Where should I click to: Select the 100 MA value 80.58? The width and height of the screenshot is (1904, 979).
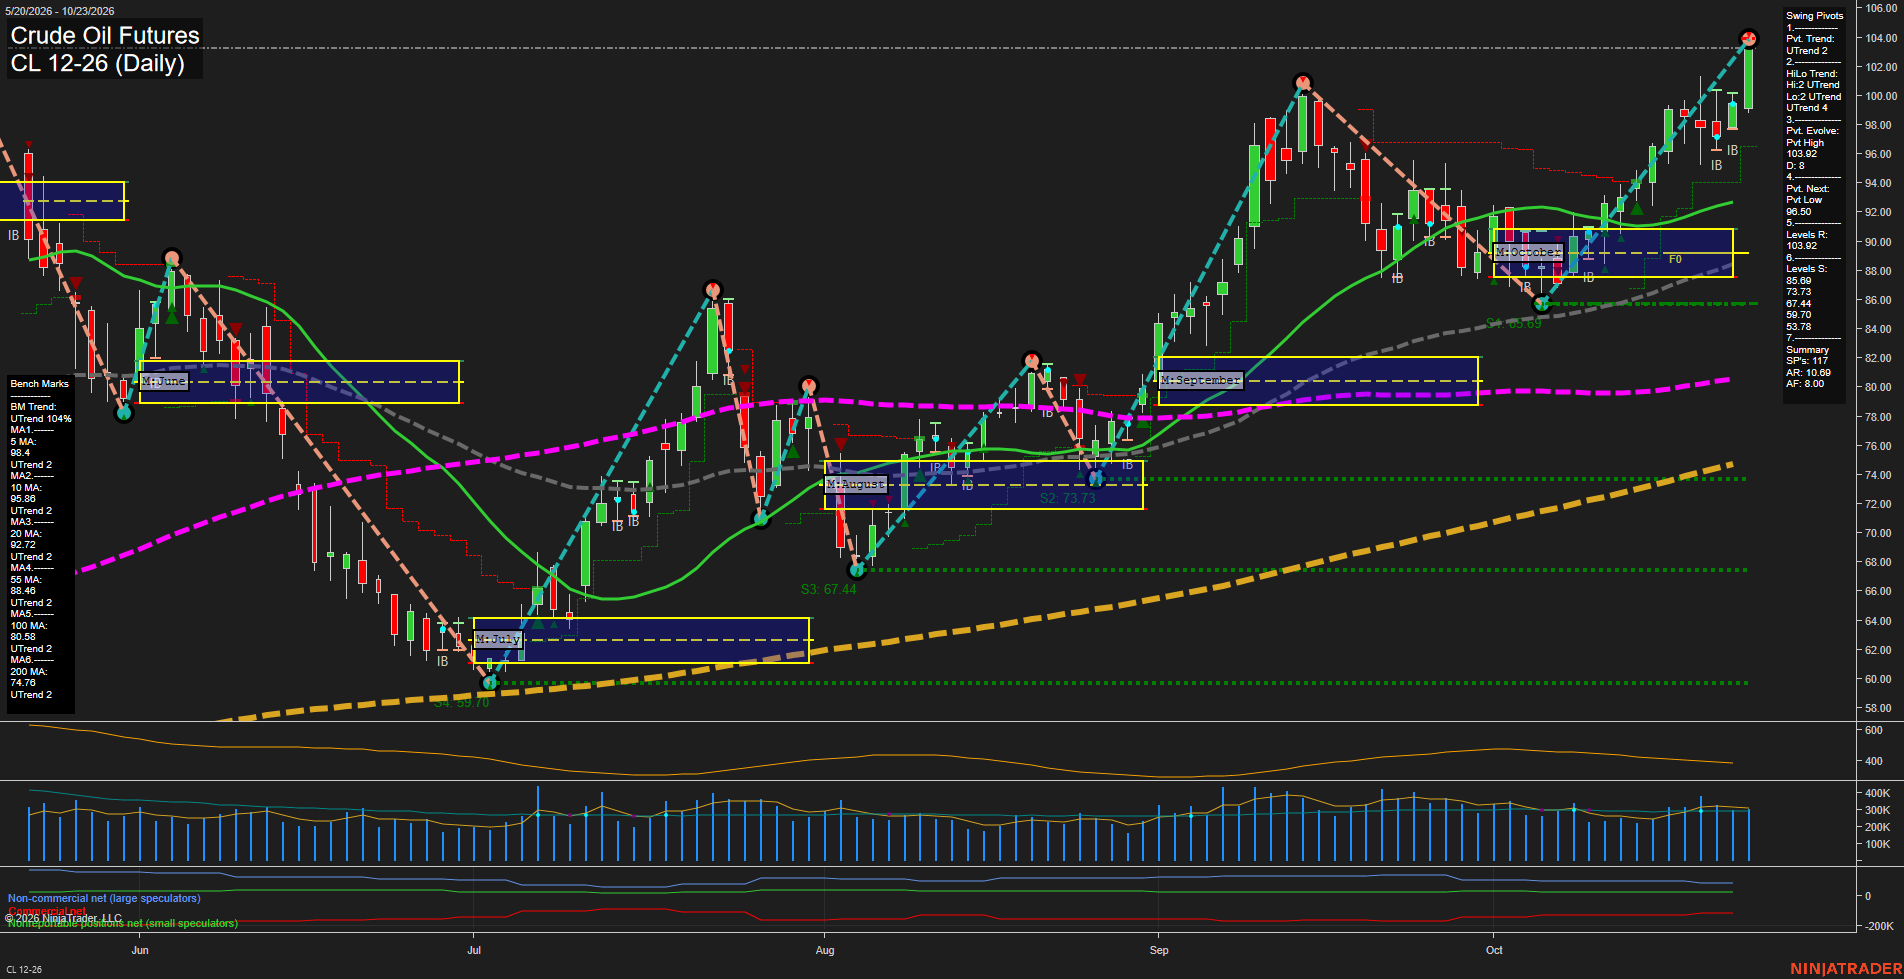pyautogui.click(x=23, y=637)
